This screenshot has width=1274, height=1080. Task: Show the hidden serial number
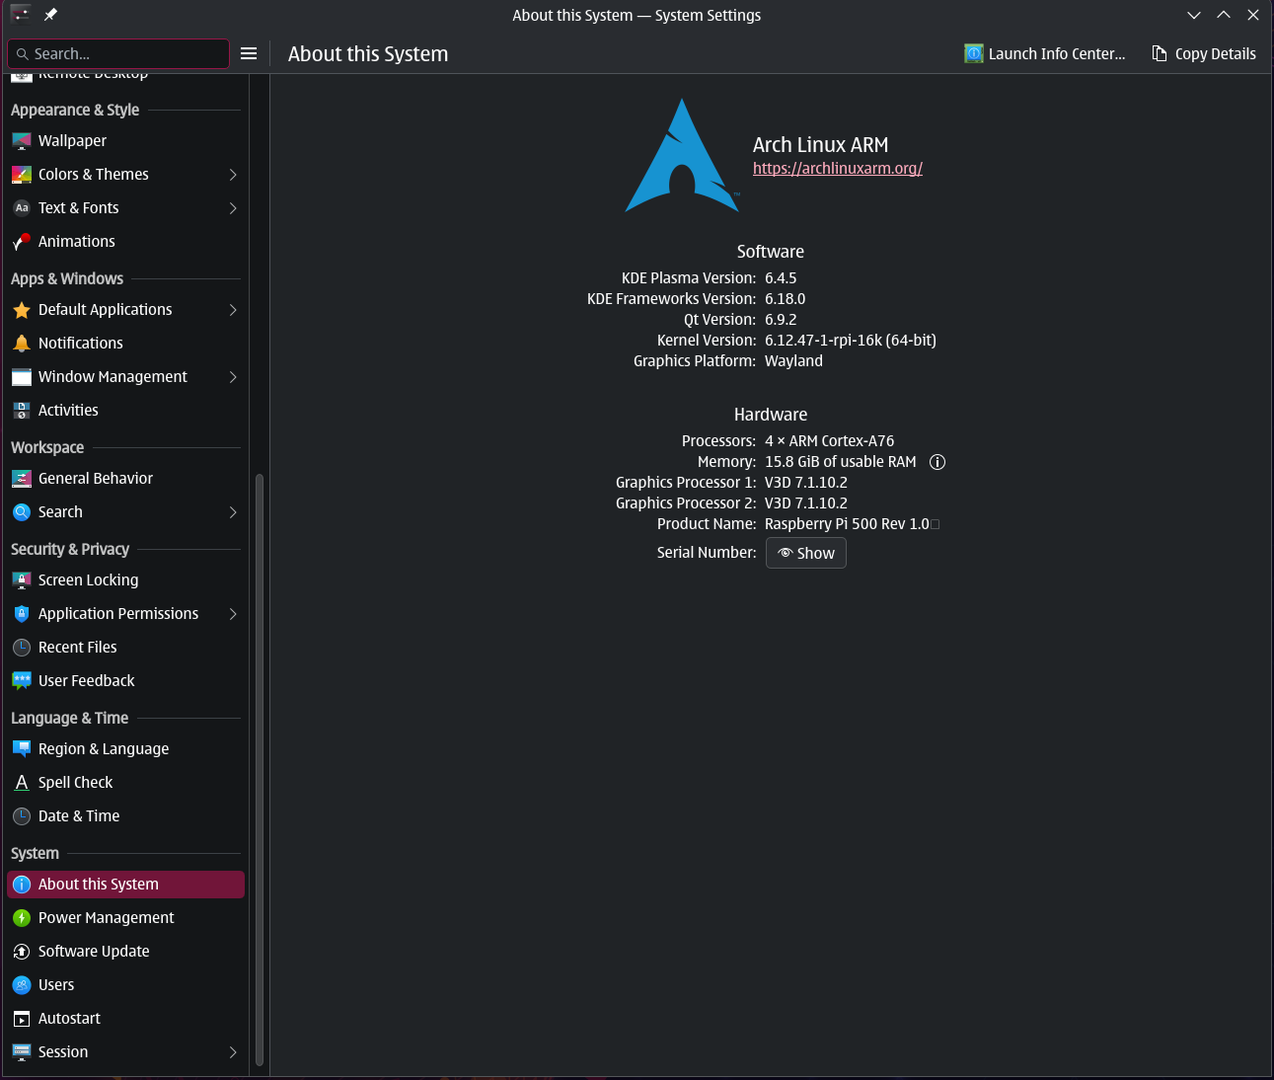806,553
